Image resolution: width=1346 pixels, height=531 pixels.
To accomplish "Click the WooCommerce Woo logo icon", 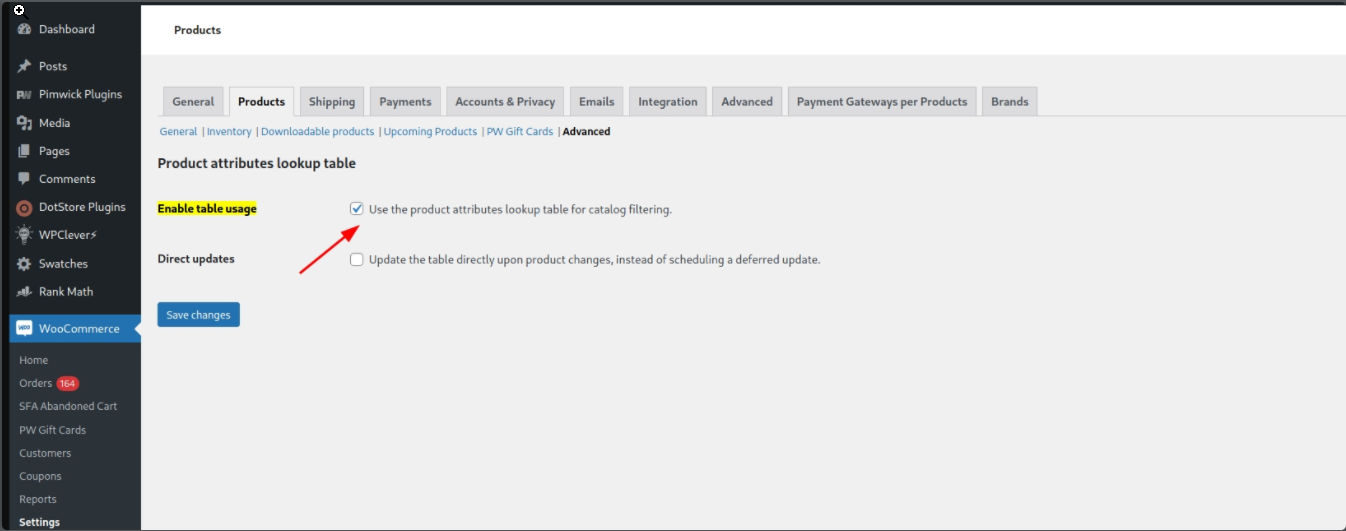I will (x=24, y=328).
